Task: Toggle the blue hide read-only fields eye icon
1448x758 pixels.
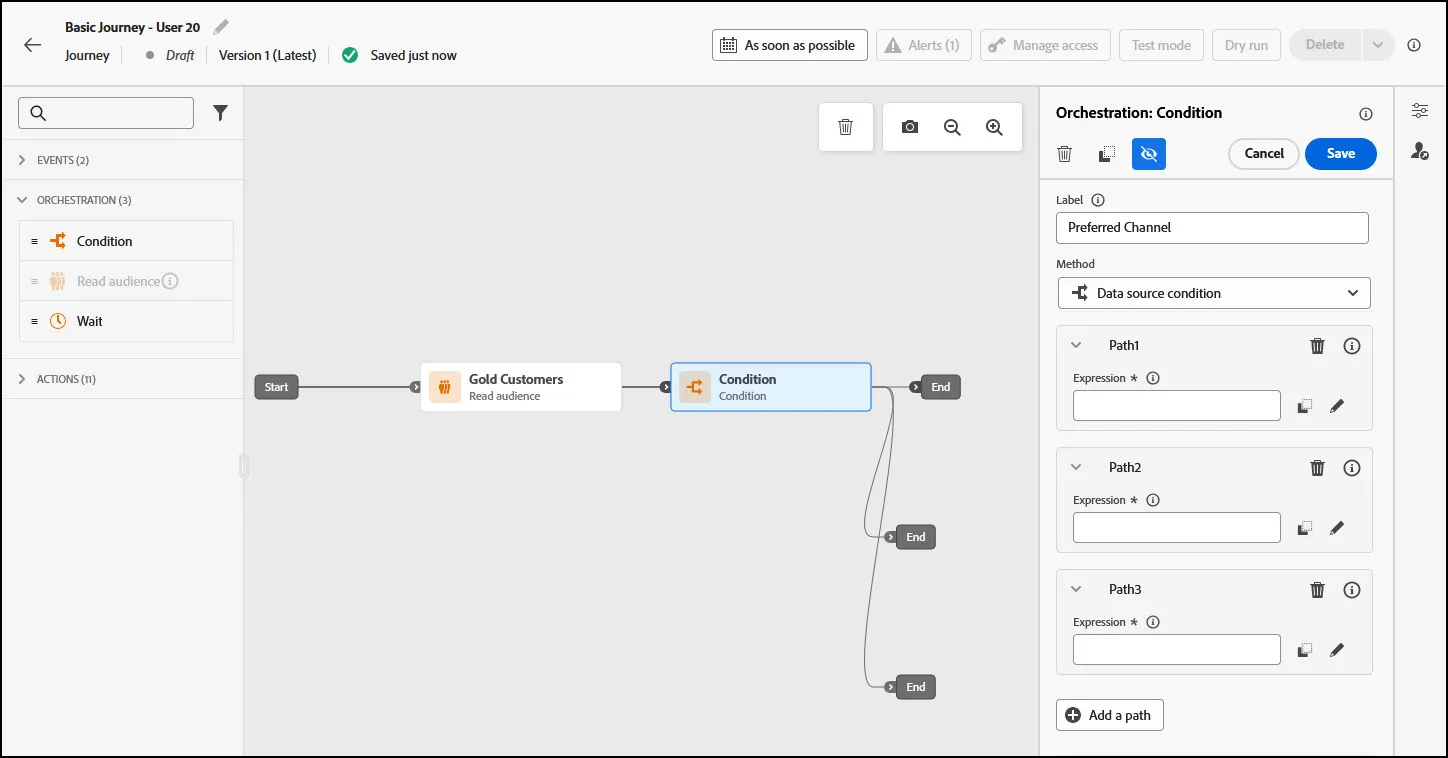Action: (x=1149, y=154)
